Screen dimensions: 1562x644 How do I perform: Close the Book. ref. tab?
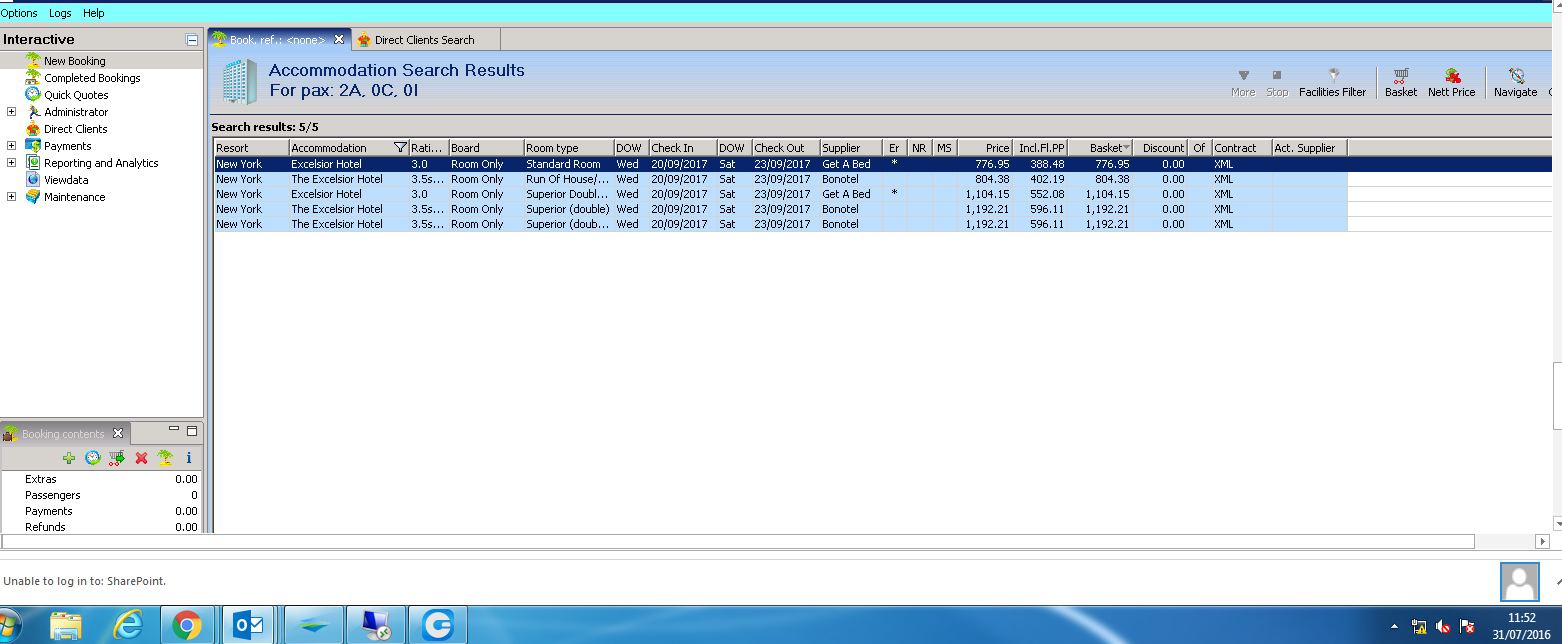339,40
